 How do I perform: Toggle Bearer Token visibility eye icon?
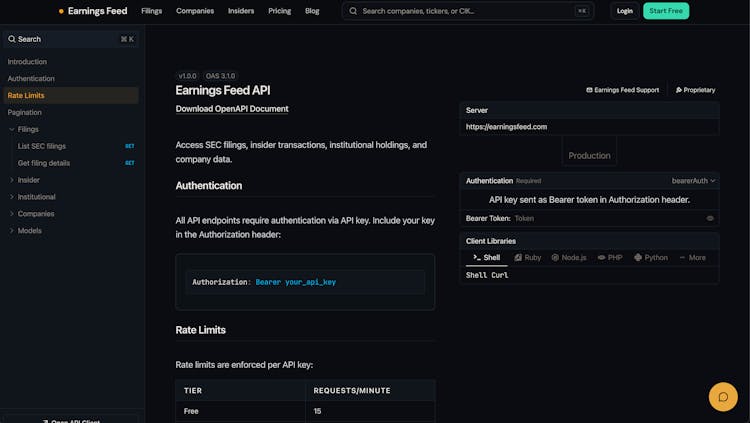tap(710, 218)
